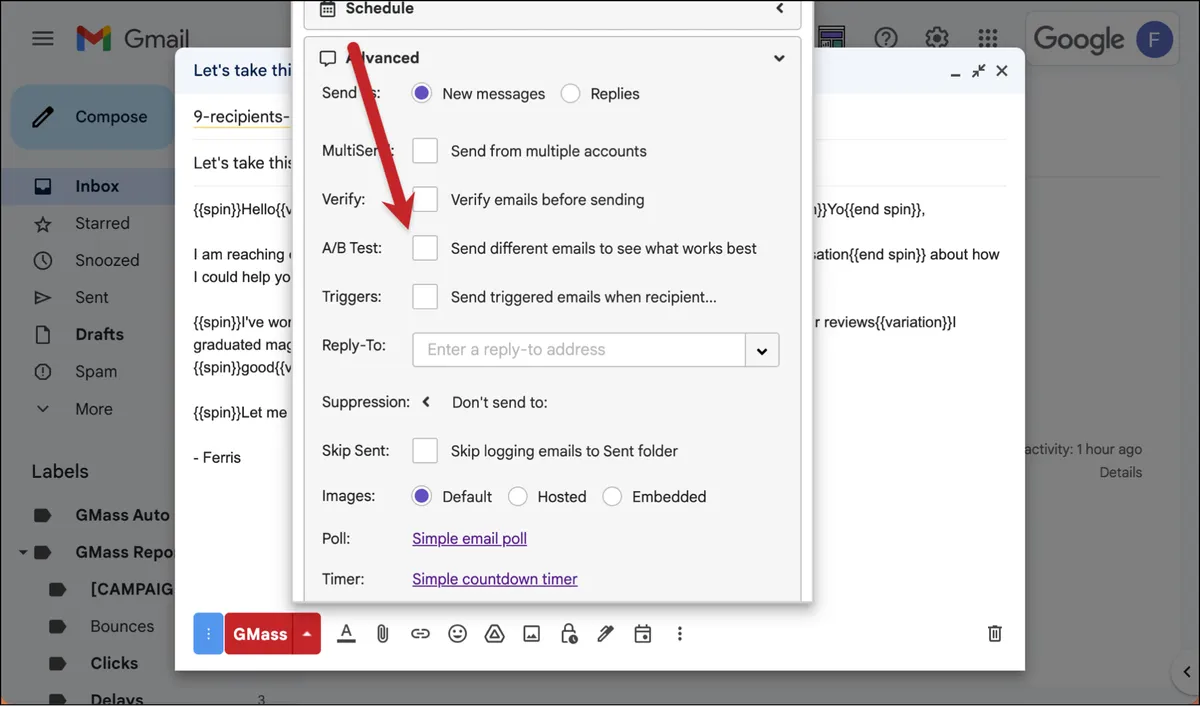This screenshot has width=1200, height=706.
Task: Collapse the Advanced section chevron
Action: [x=780, y=58]
